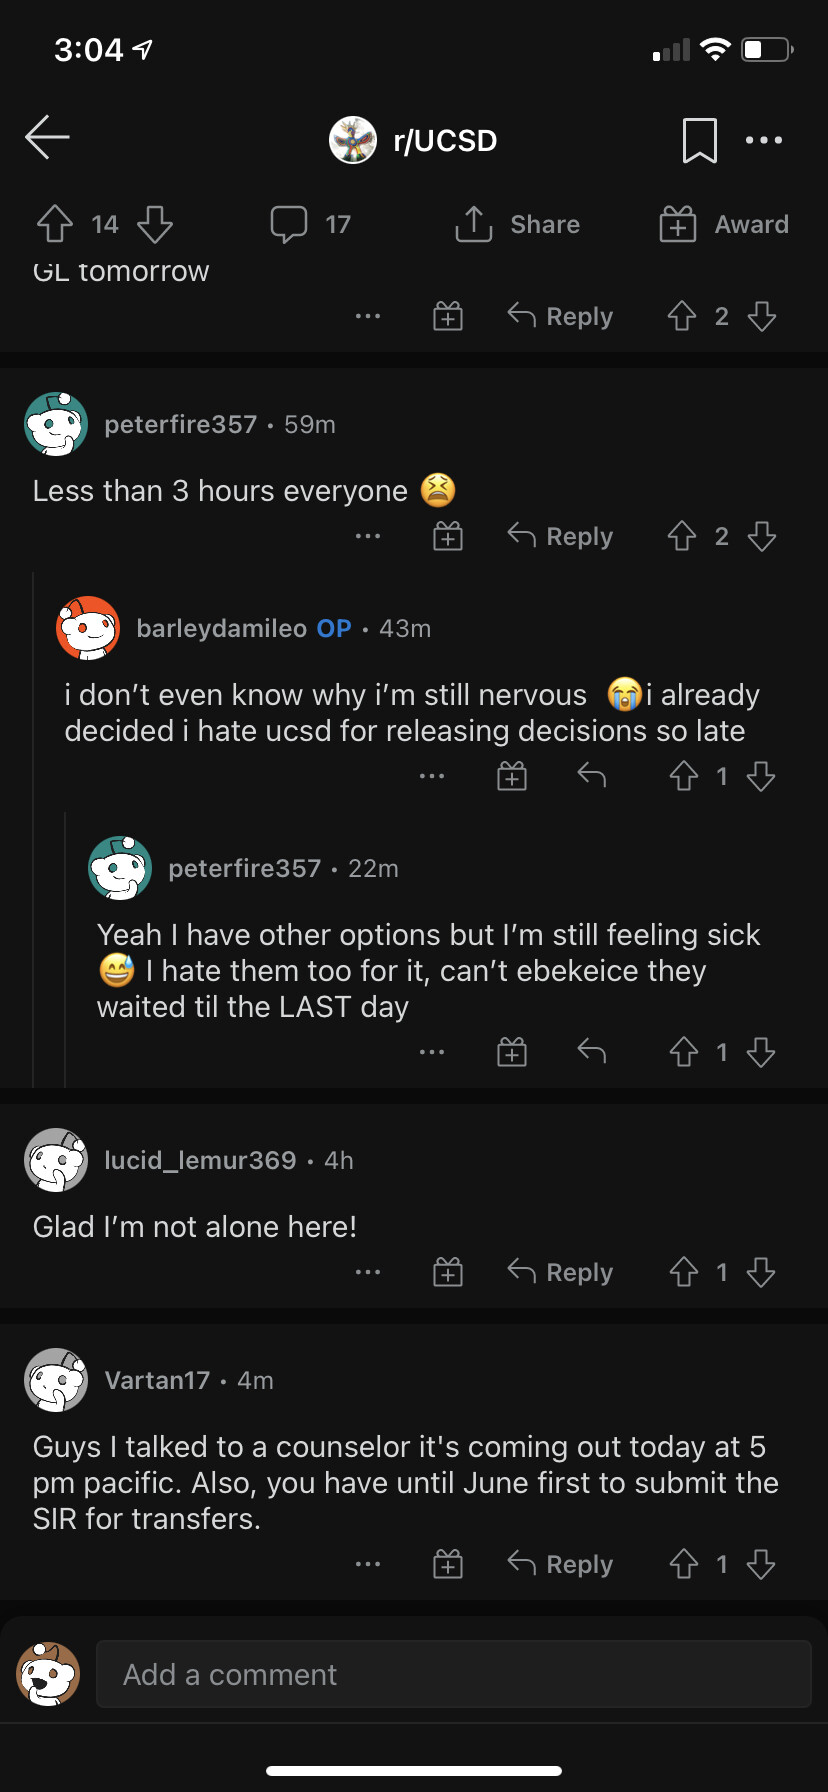Screen dimensions: 828x1792
Task: Tap award icon on lucid_lemur369's comment
Action: (x=448, y=1272)
